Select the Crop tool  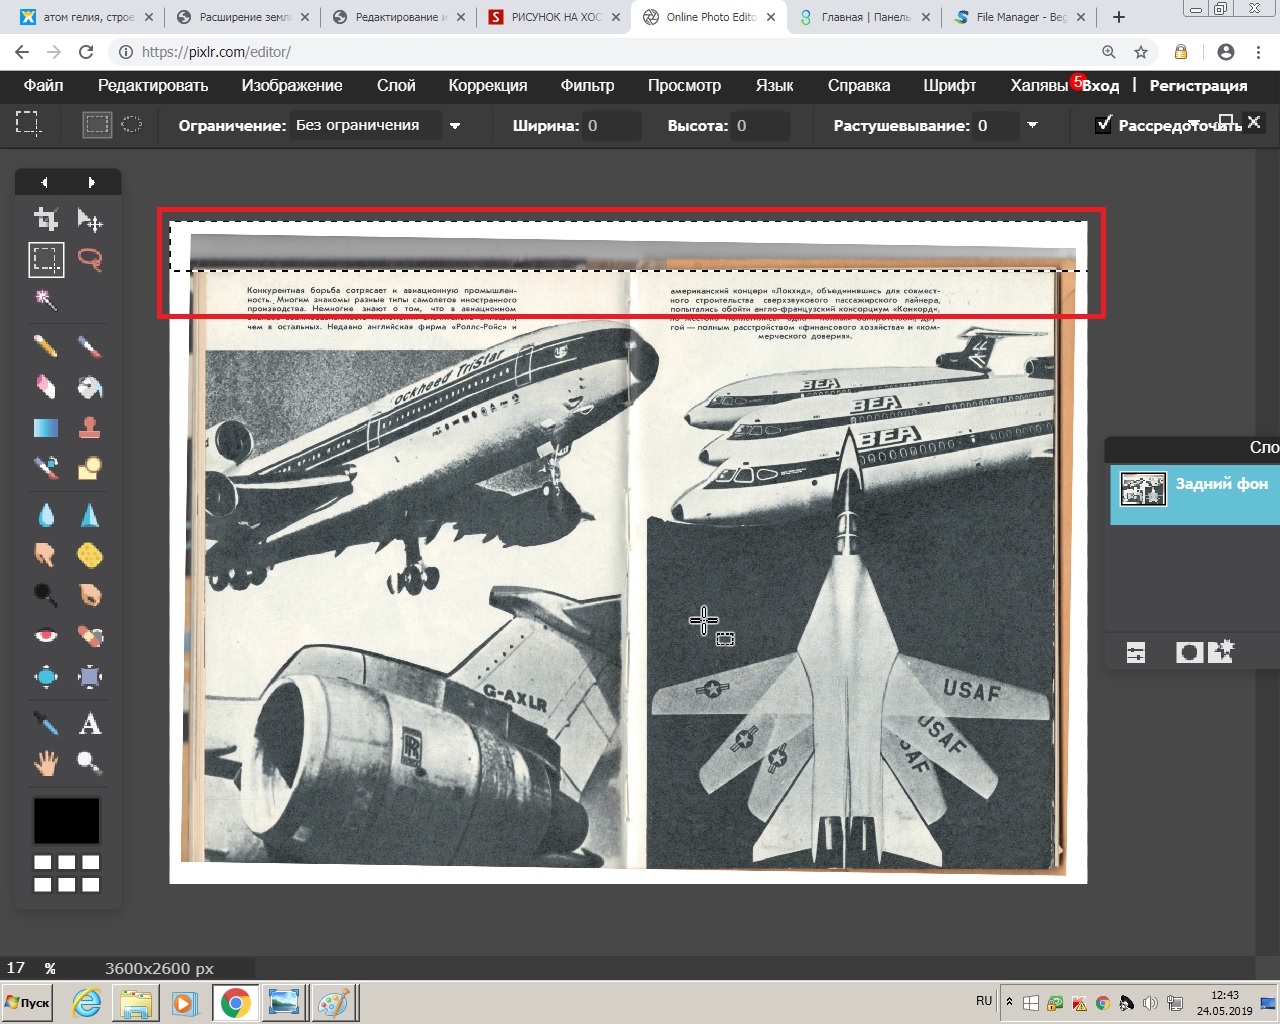pyautogui.click(x=46, y=219)
